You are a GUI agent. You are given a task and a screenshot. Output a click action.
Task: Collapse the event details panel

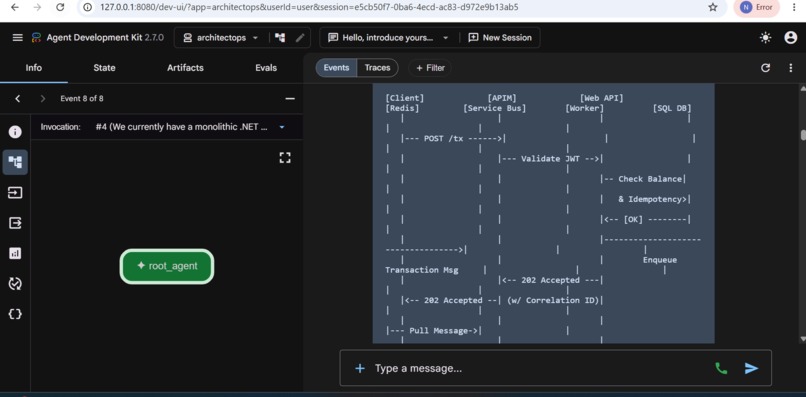pyautogui.click(x=290, y=98)
